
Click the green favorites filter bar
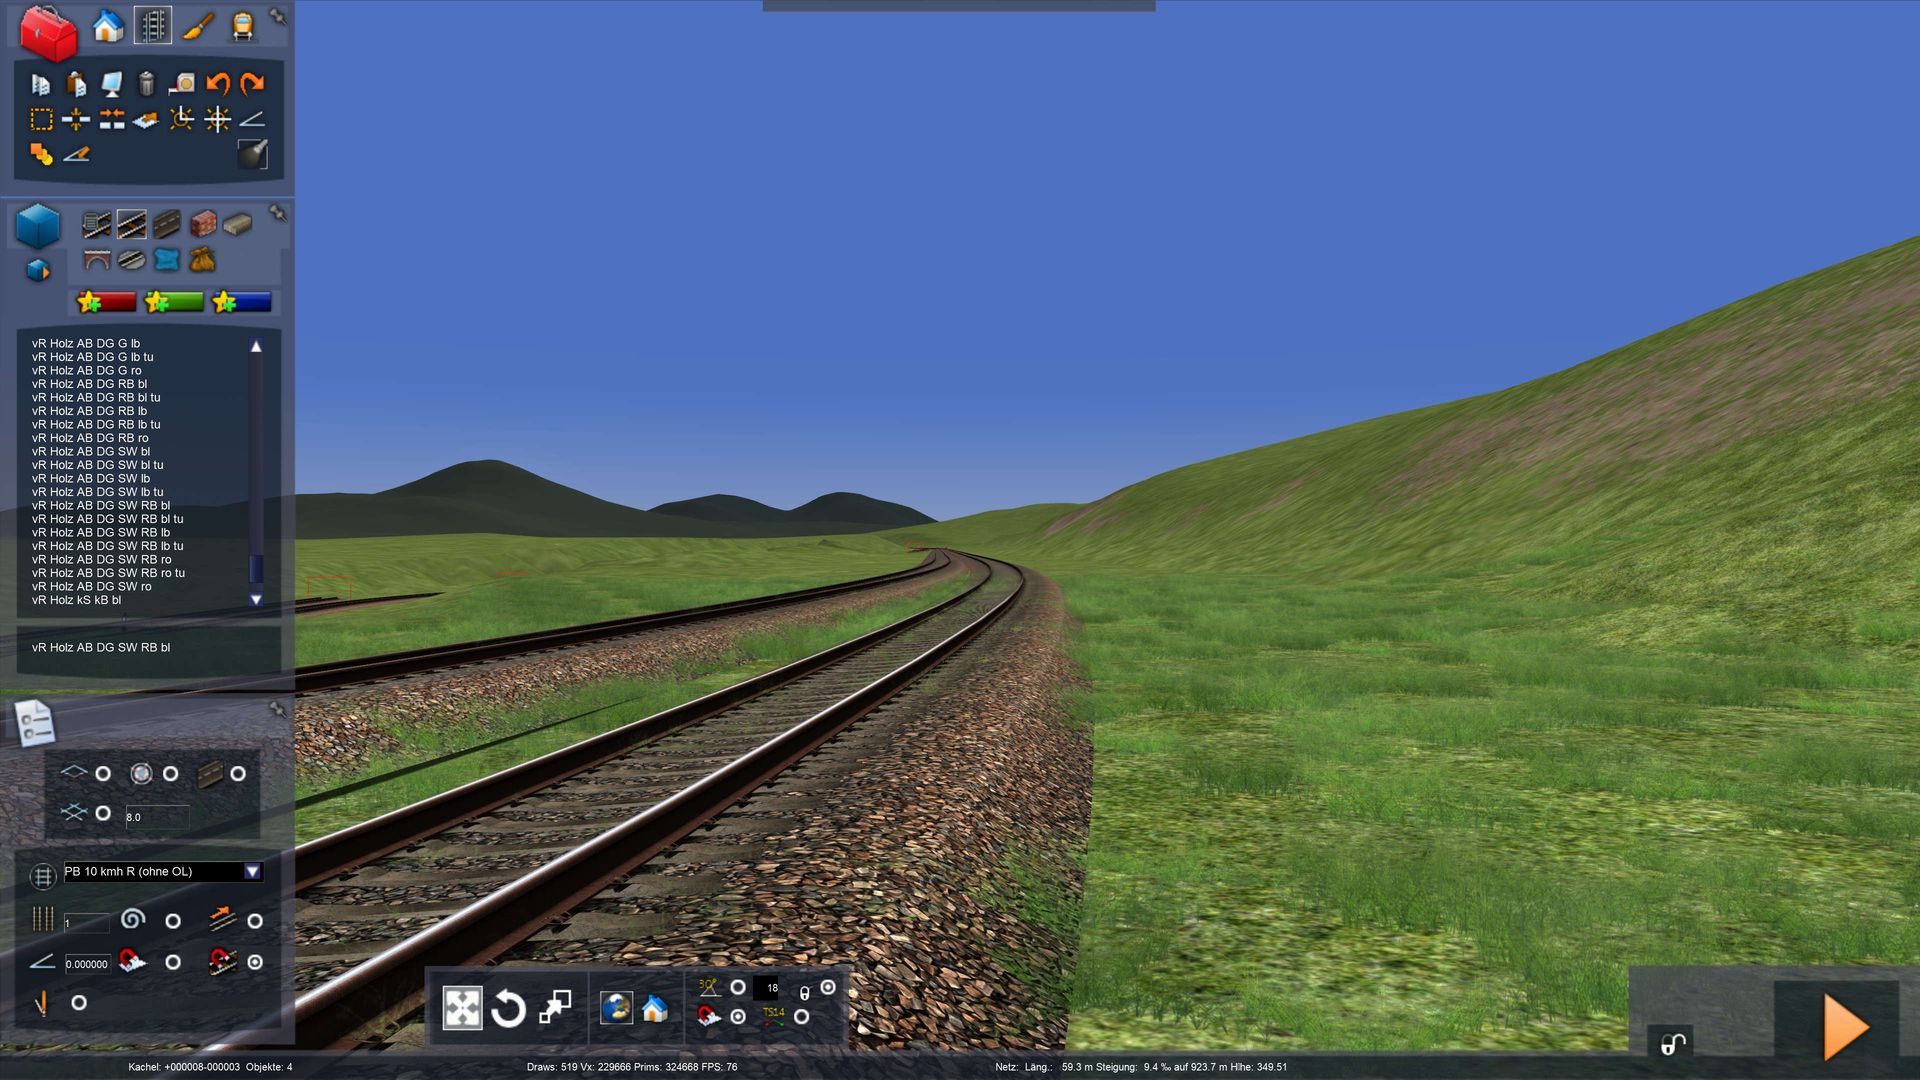(173, 302)
